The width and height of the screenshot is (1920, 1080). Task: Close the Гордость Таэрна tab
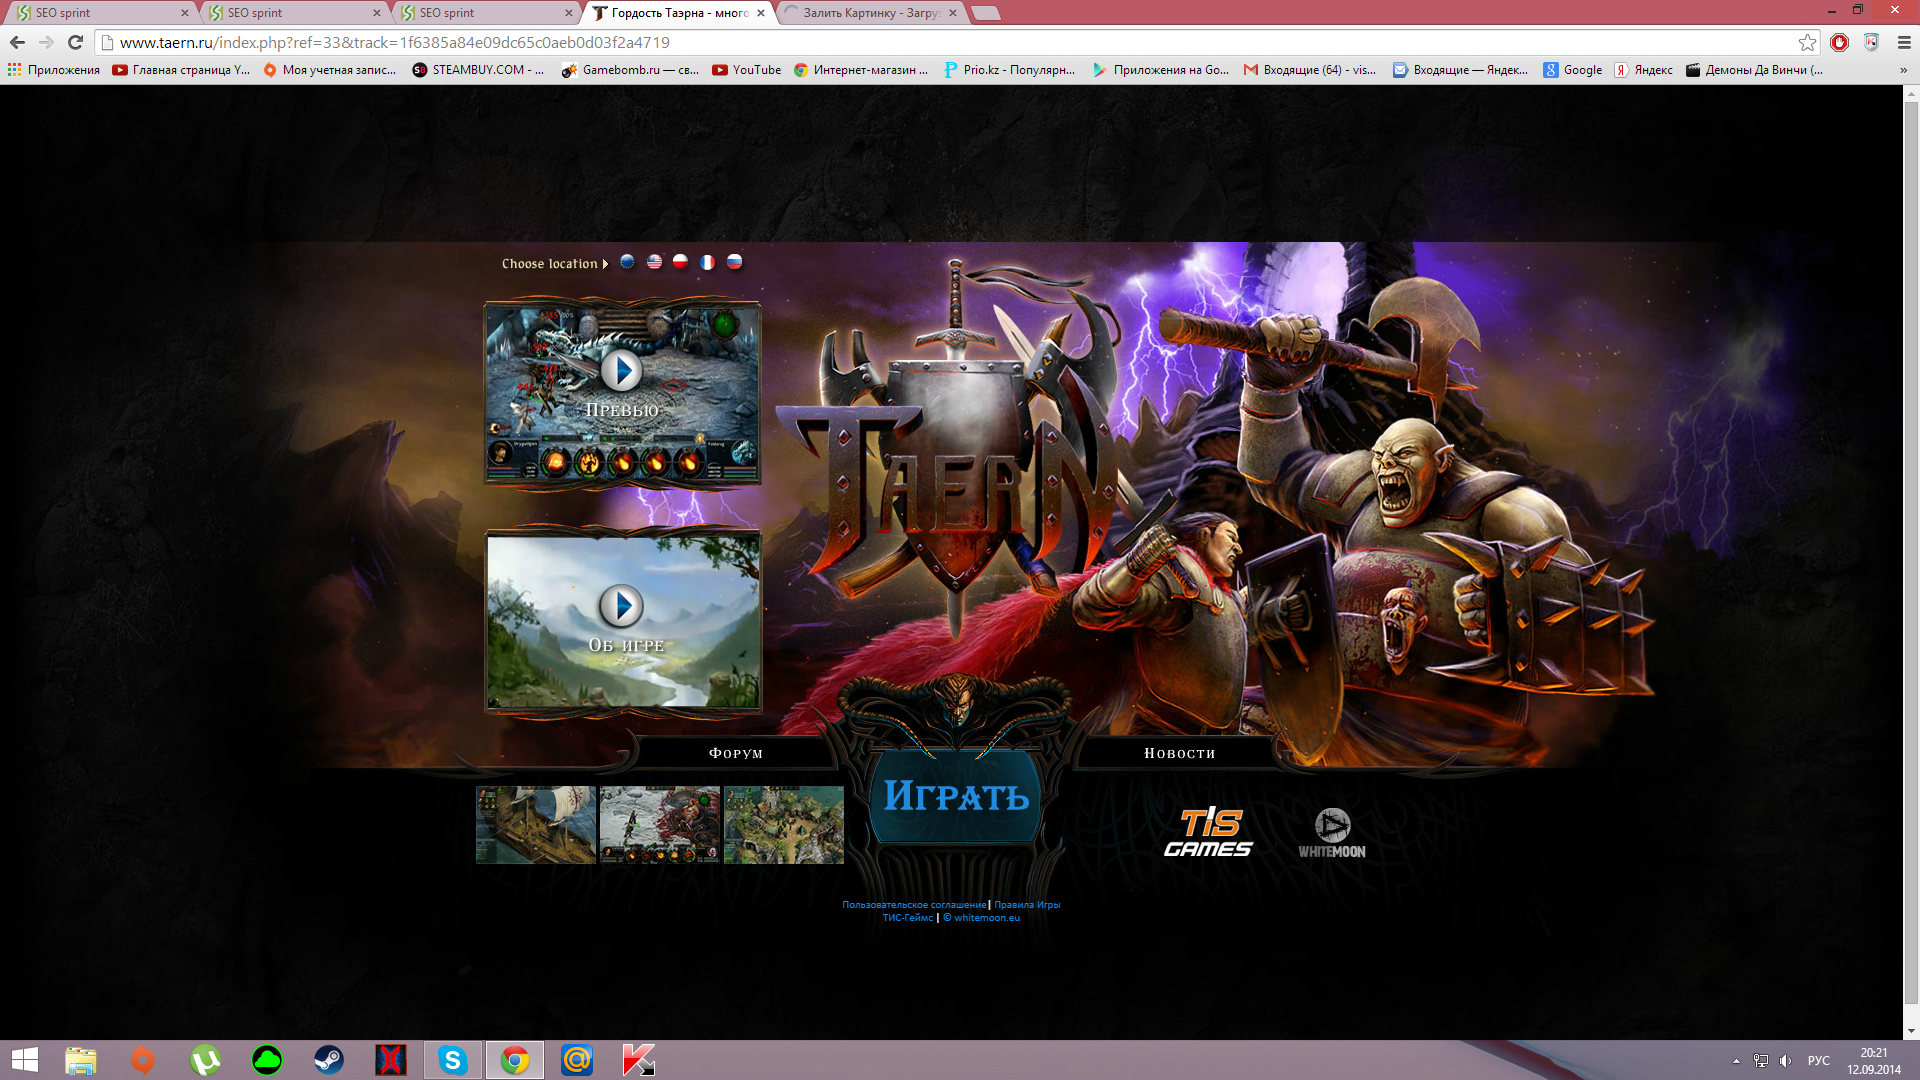pos(761,13)
